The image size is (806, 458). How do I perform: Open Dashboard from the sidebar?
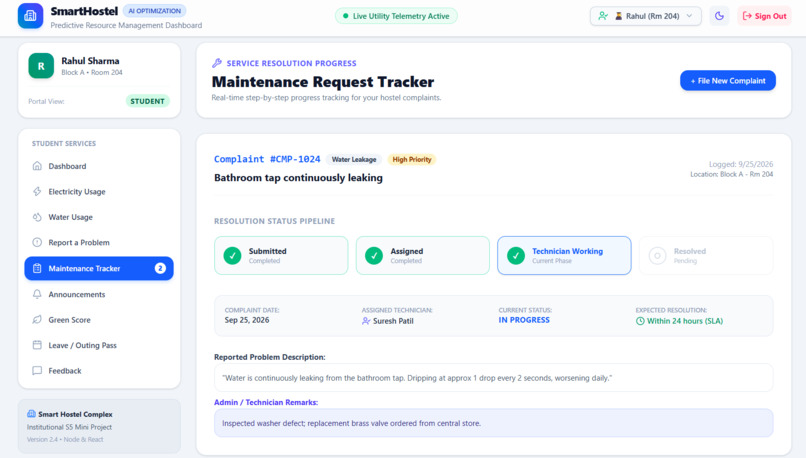99,166
